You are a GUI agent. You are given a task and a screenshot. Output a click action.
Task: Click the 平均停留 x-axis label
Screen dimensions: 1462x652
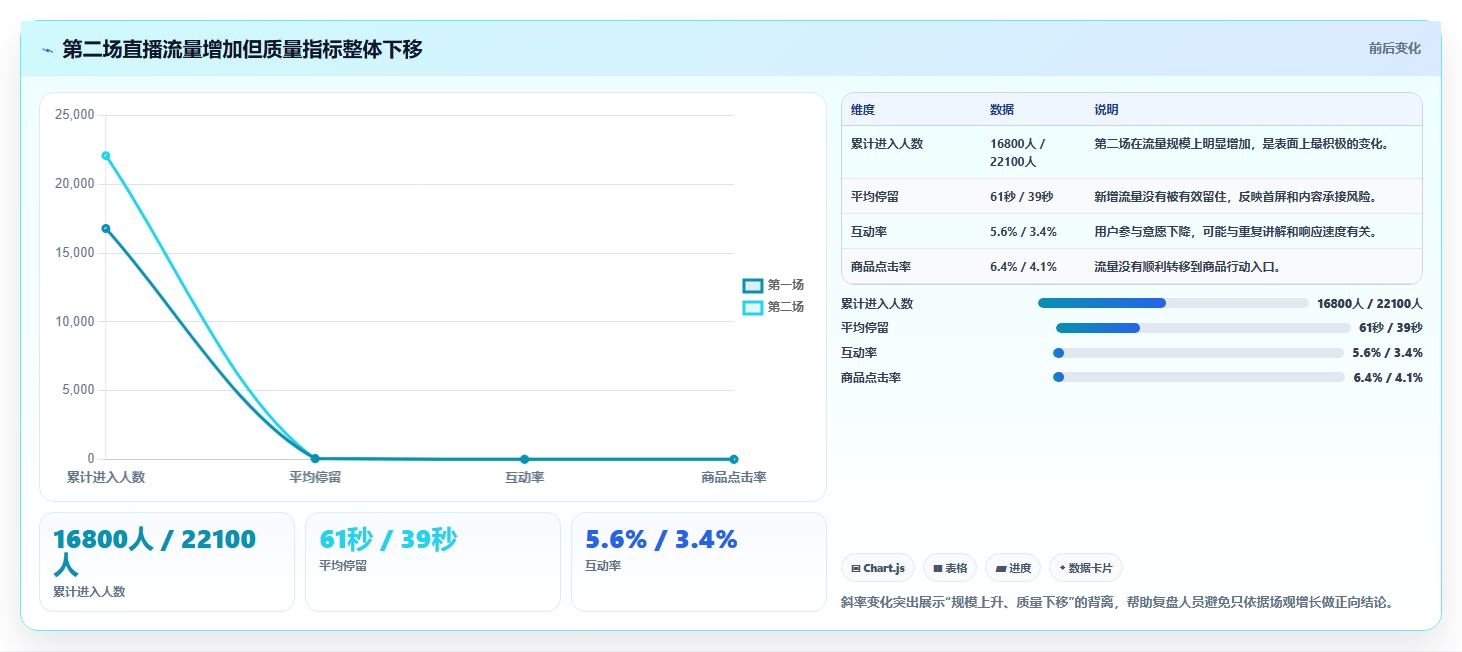(315, 477)
